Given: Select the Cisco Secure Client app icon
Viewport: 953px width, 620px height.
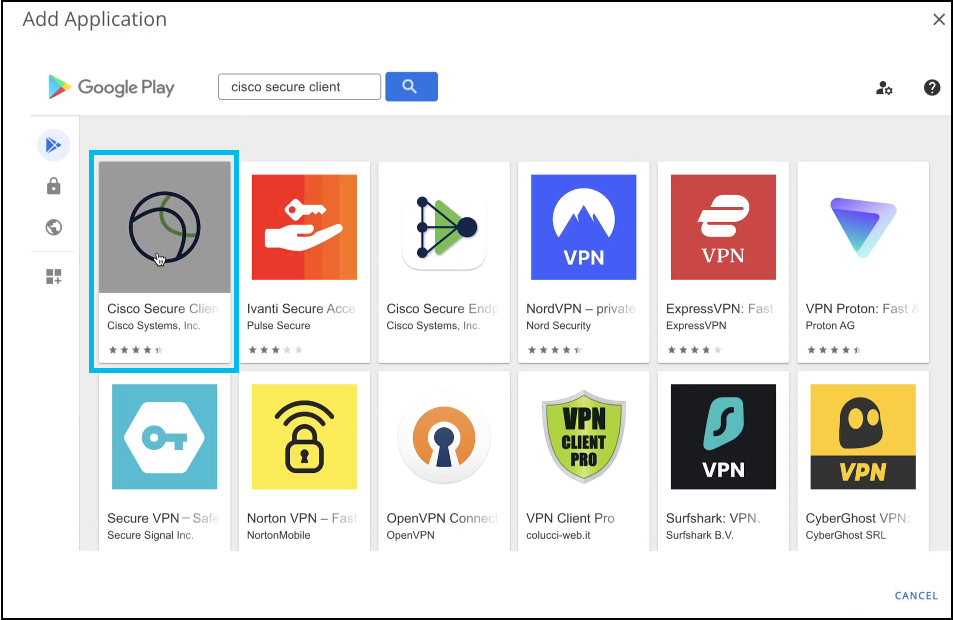Looking at the screenshot, I should point(165,227).
